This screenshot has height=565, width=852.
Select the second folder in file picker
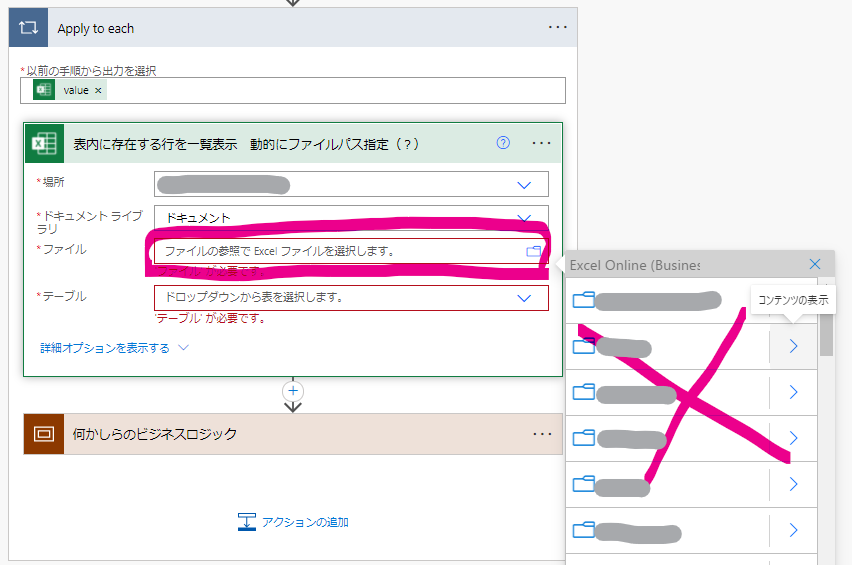point(667,347)
